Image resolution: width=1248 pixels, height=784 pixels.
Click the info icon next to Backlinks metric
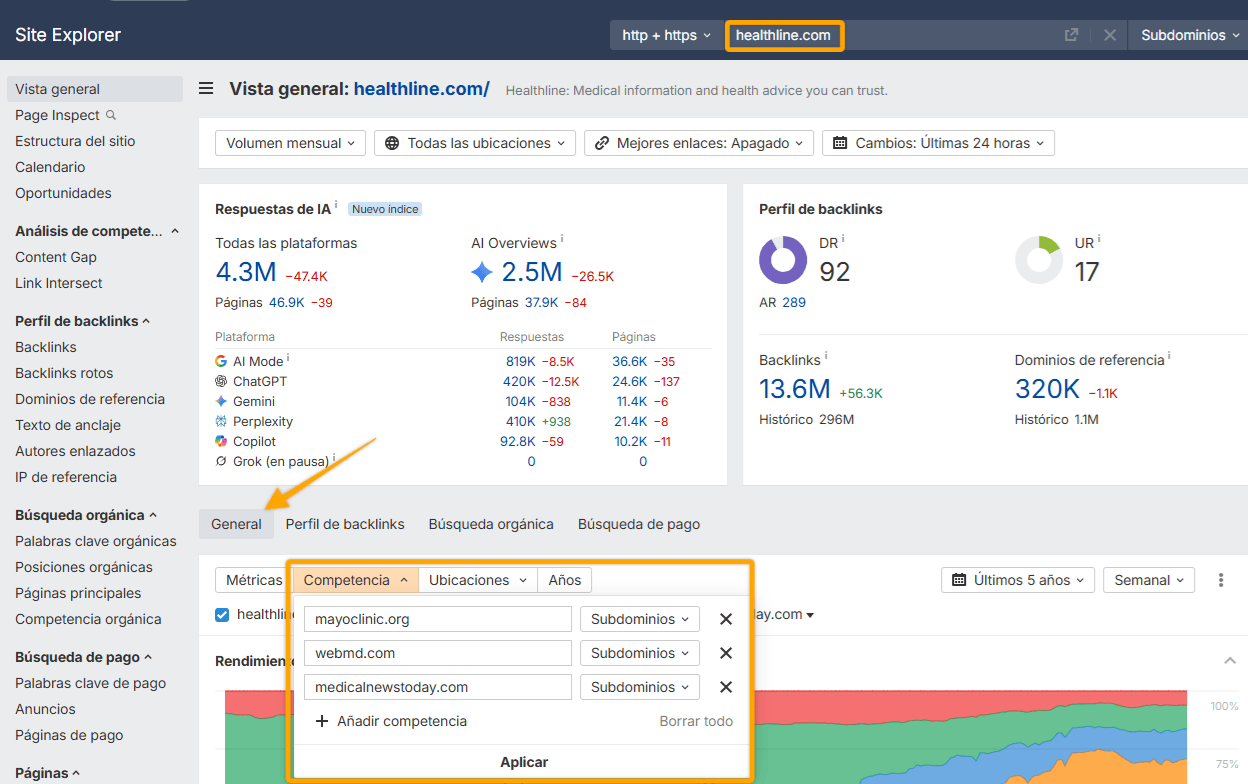click(x=826, y=356)
